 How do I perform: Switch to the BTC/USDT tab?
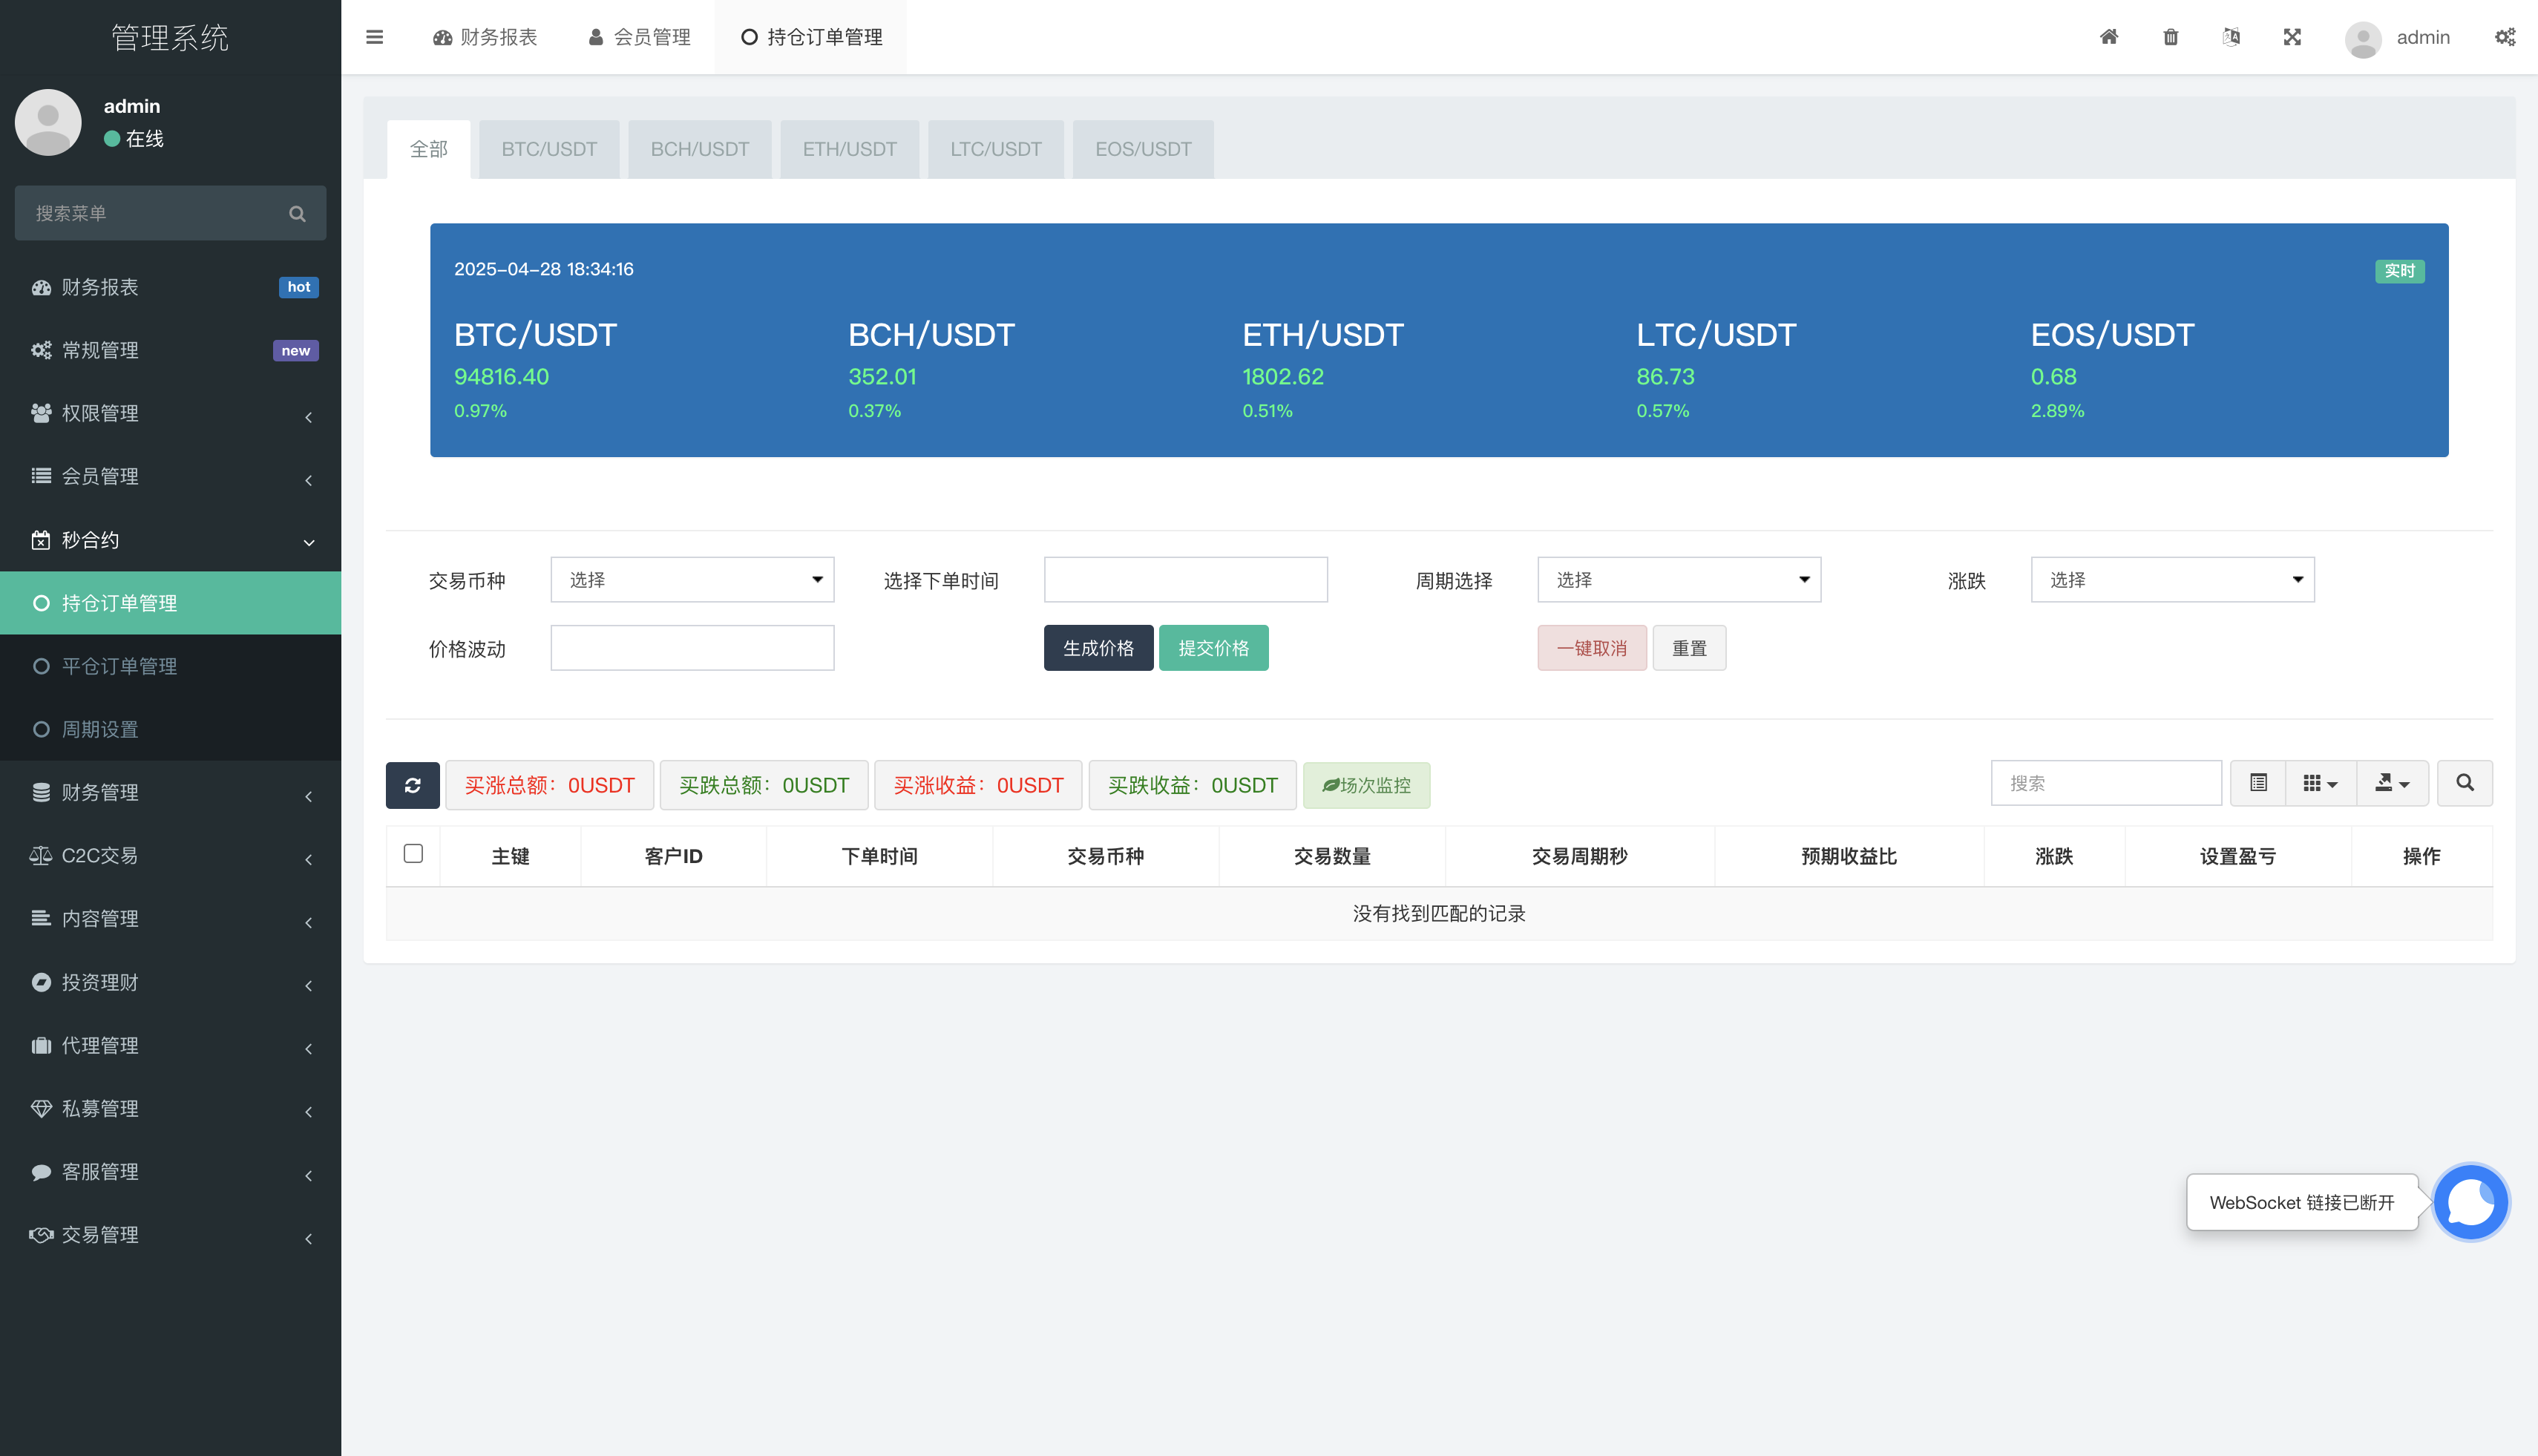tap(549, 149)
